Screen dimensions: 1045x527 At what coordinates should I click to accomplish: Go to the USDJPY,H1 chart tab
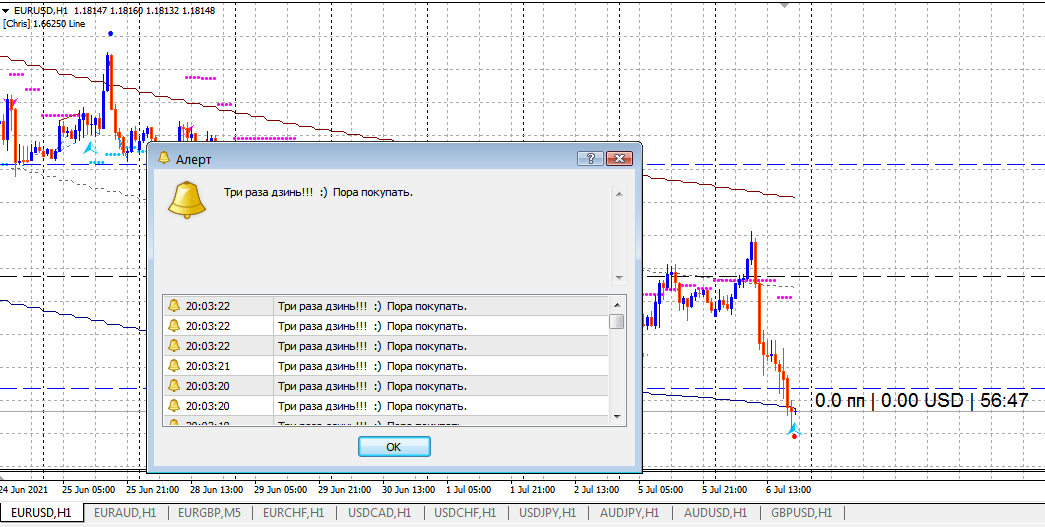[x=548, y=512]
